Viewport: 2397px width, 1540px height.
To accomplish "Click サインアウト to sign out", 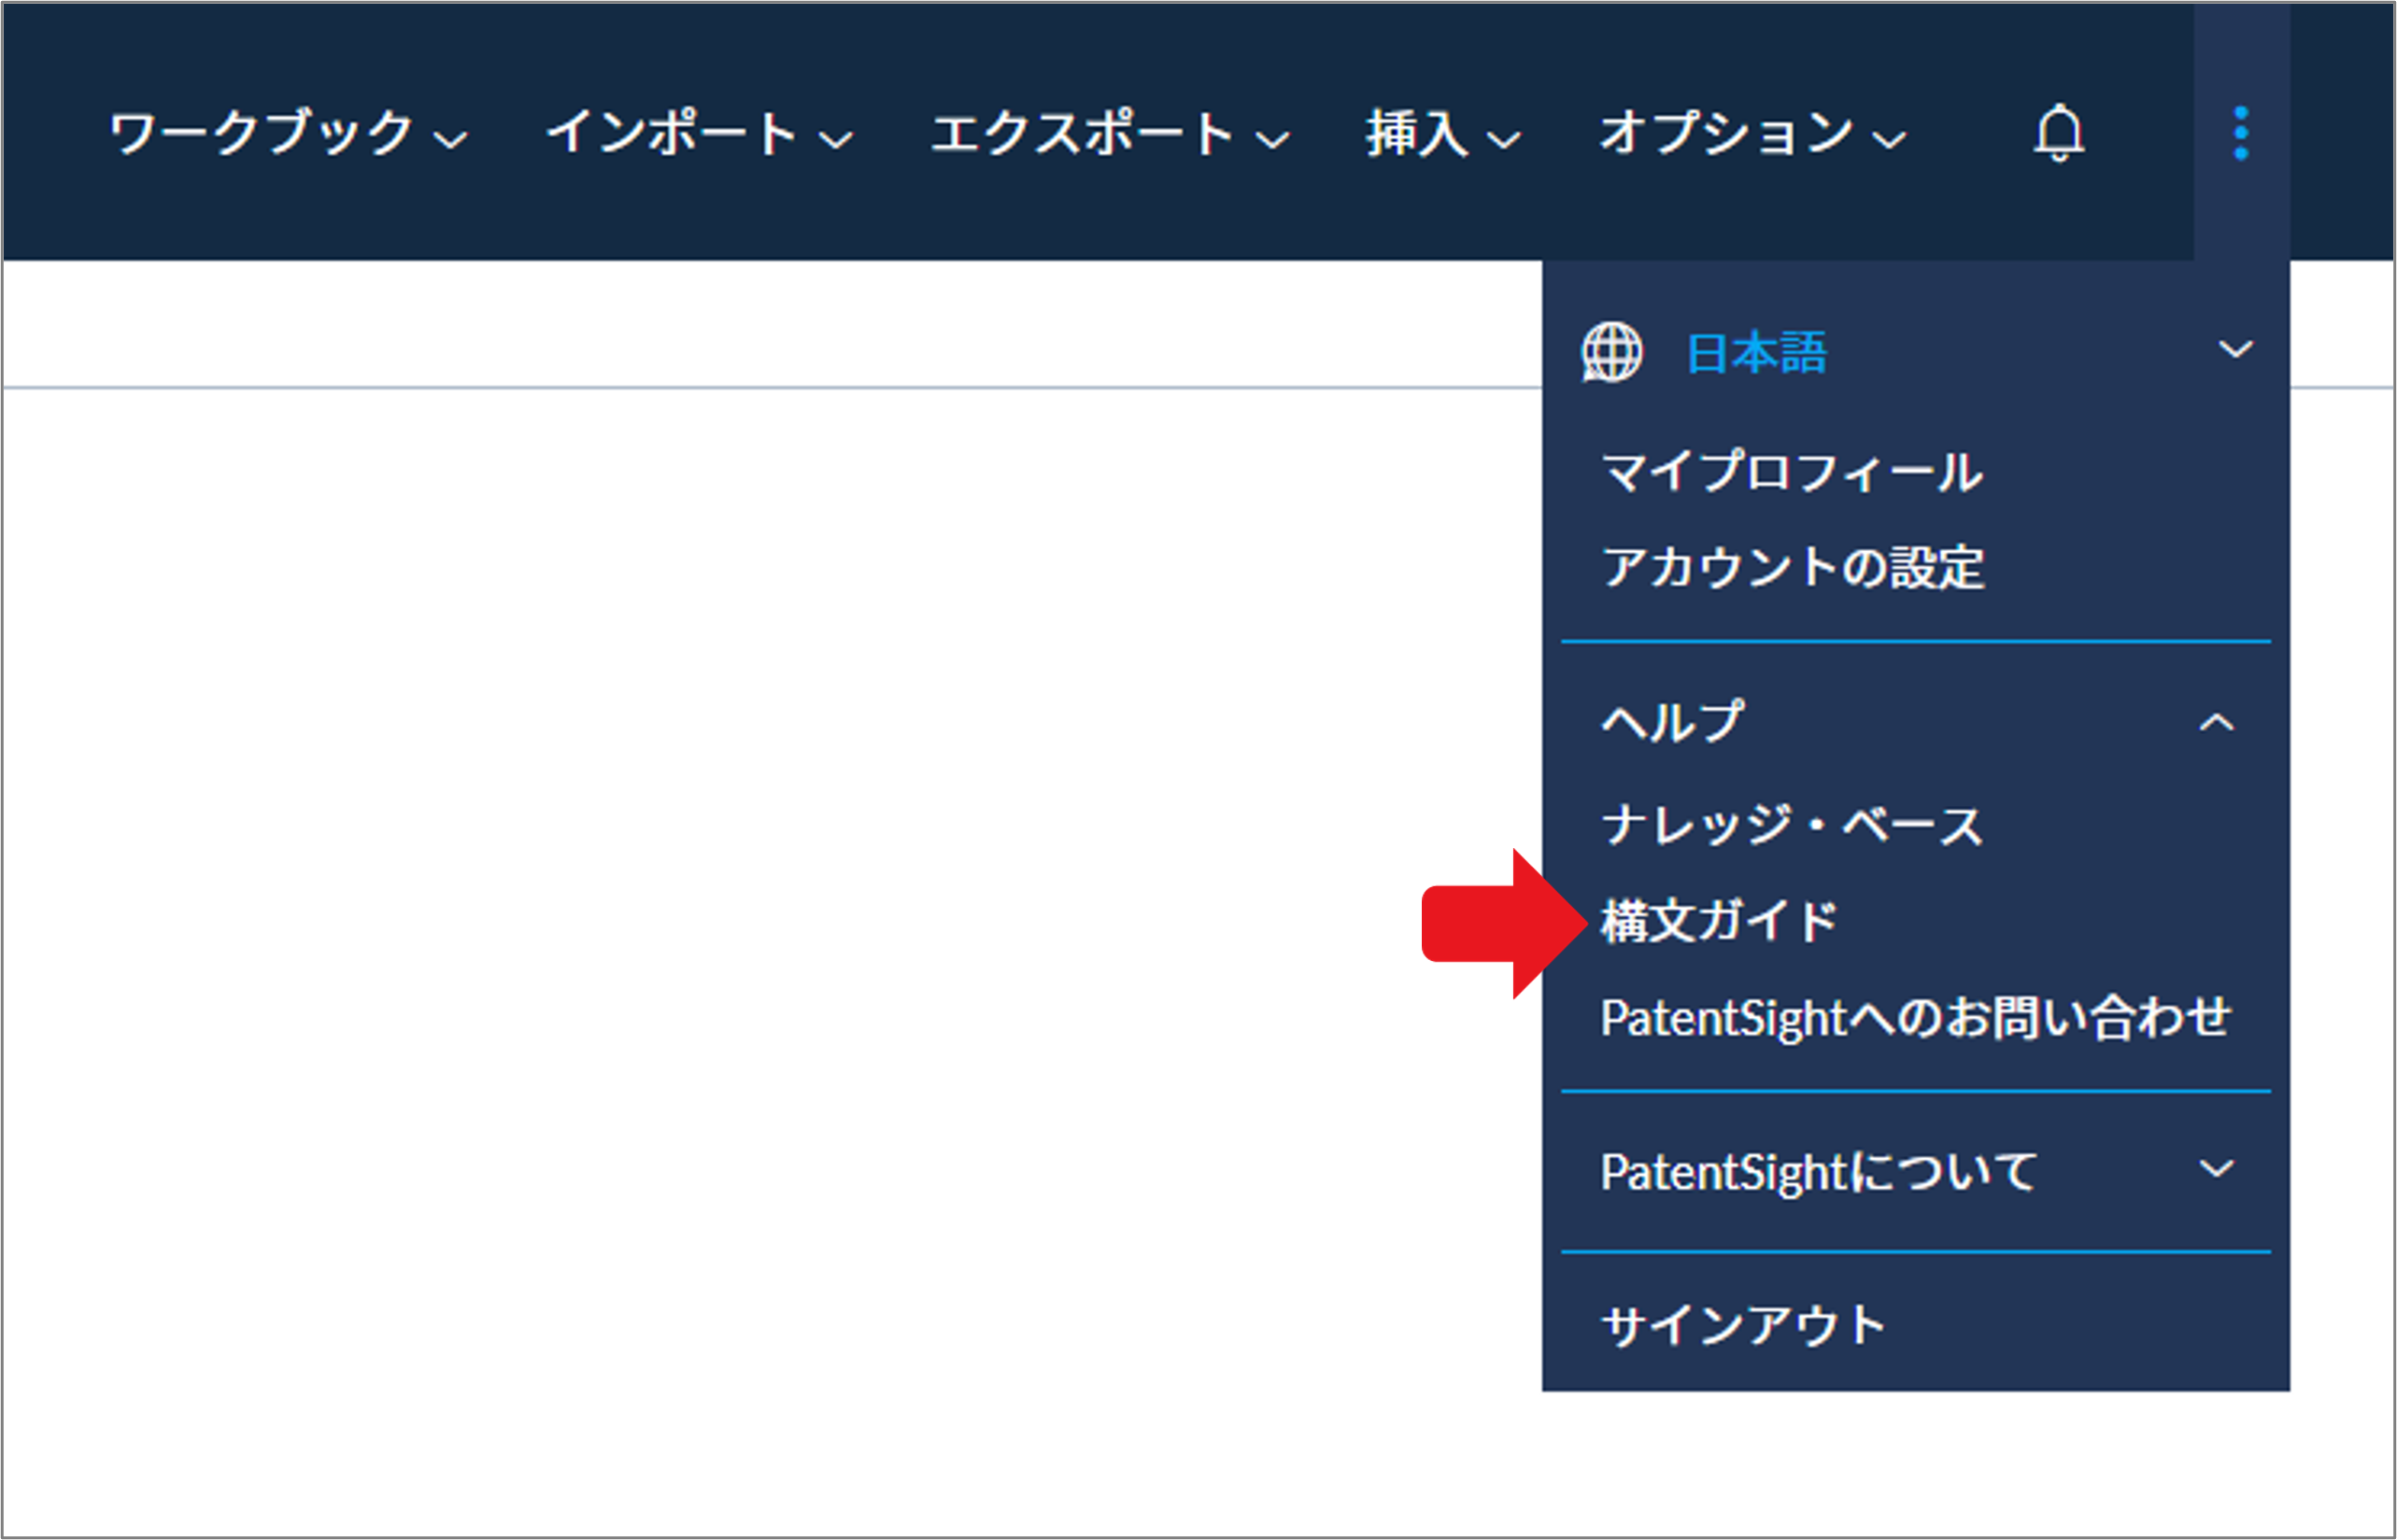I will pyautogui.click(x=1743, y=1326).
